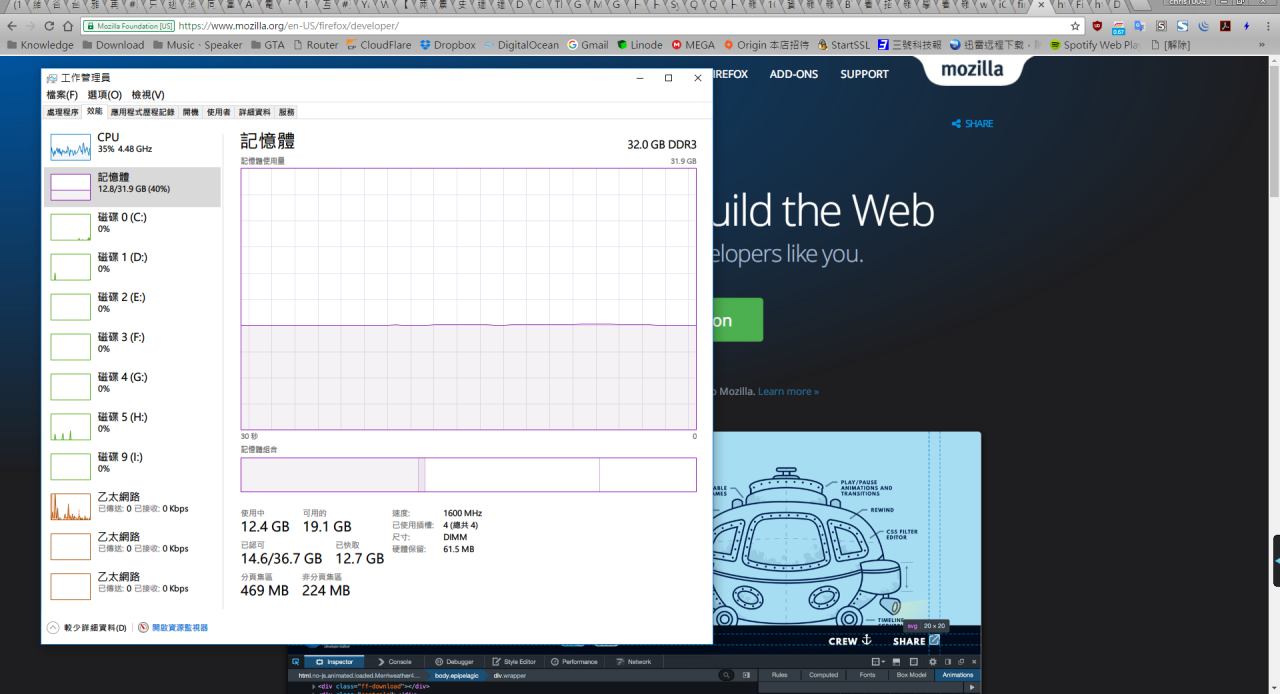Click the Google Translate extension icon
The width and height of the screenshot is (1280, 694).
1140,26
